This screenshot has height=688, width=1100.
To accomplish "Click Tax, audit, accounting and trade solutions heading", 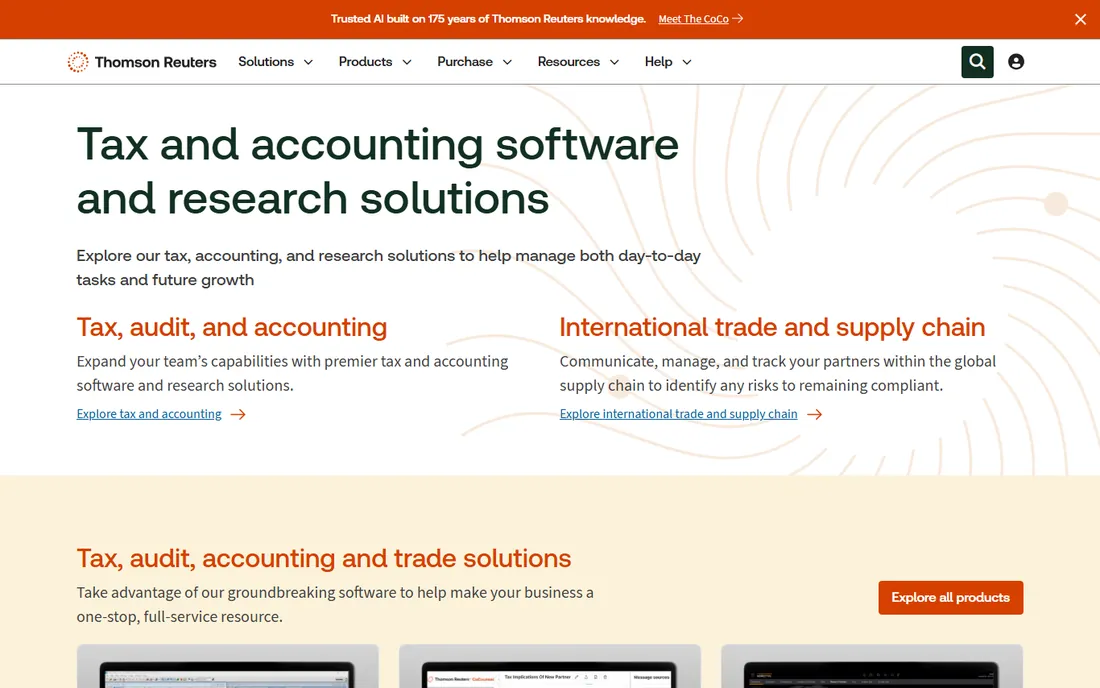I will click(323, 558).
